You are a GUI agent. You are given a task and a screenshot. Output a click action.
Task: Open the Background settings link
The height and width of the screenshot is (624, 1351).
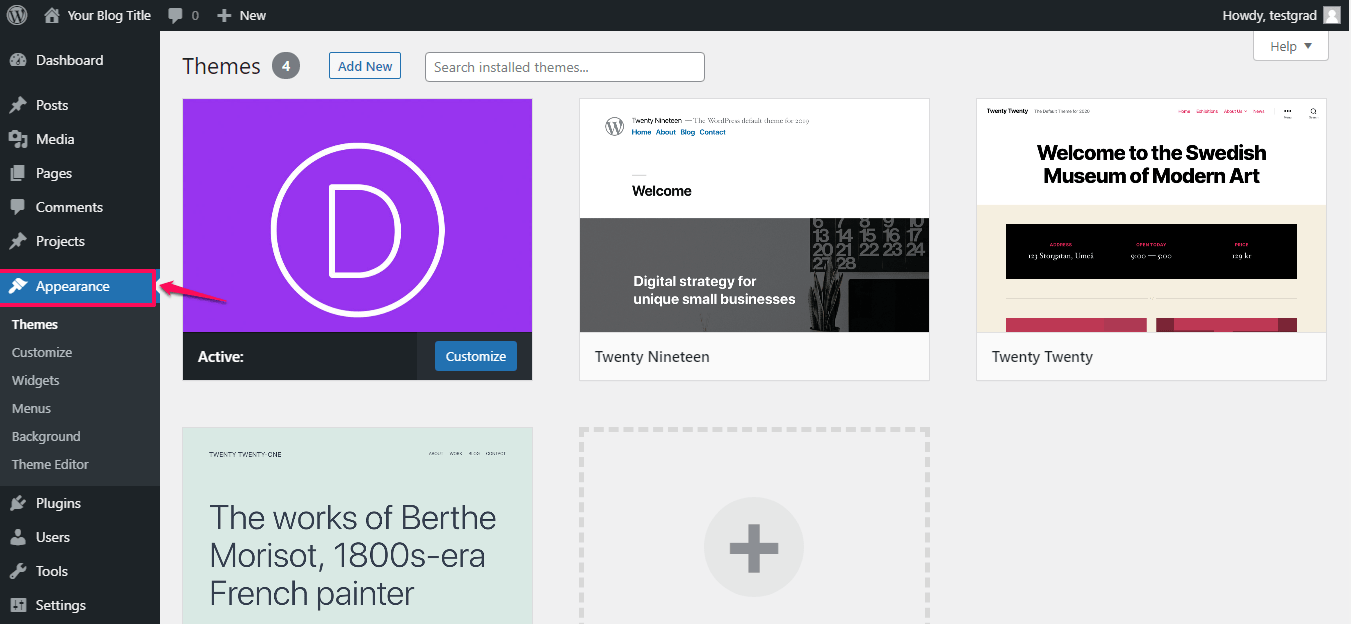(x=45, y=436)
